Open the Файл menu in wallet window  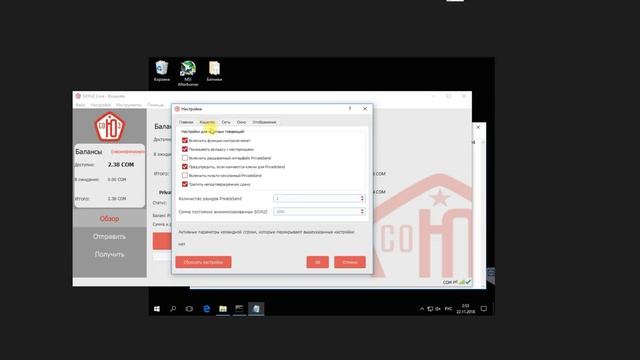coord(80,105)
